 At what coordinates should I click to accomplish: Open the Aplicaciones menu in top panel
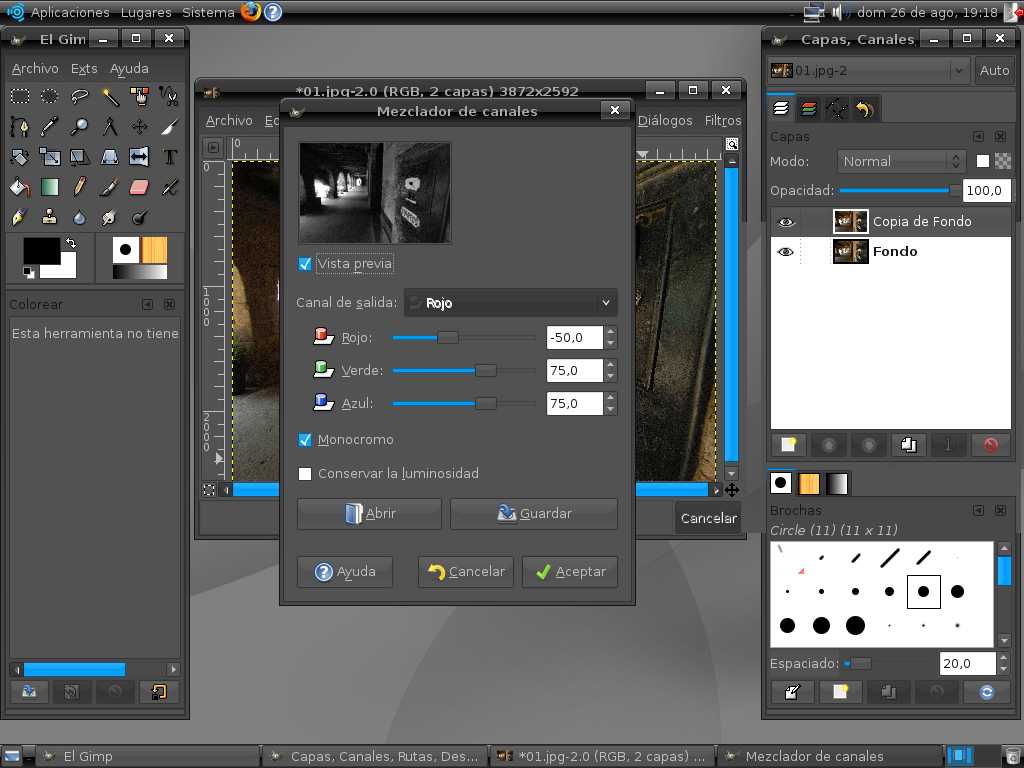[70, 12]
